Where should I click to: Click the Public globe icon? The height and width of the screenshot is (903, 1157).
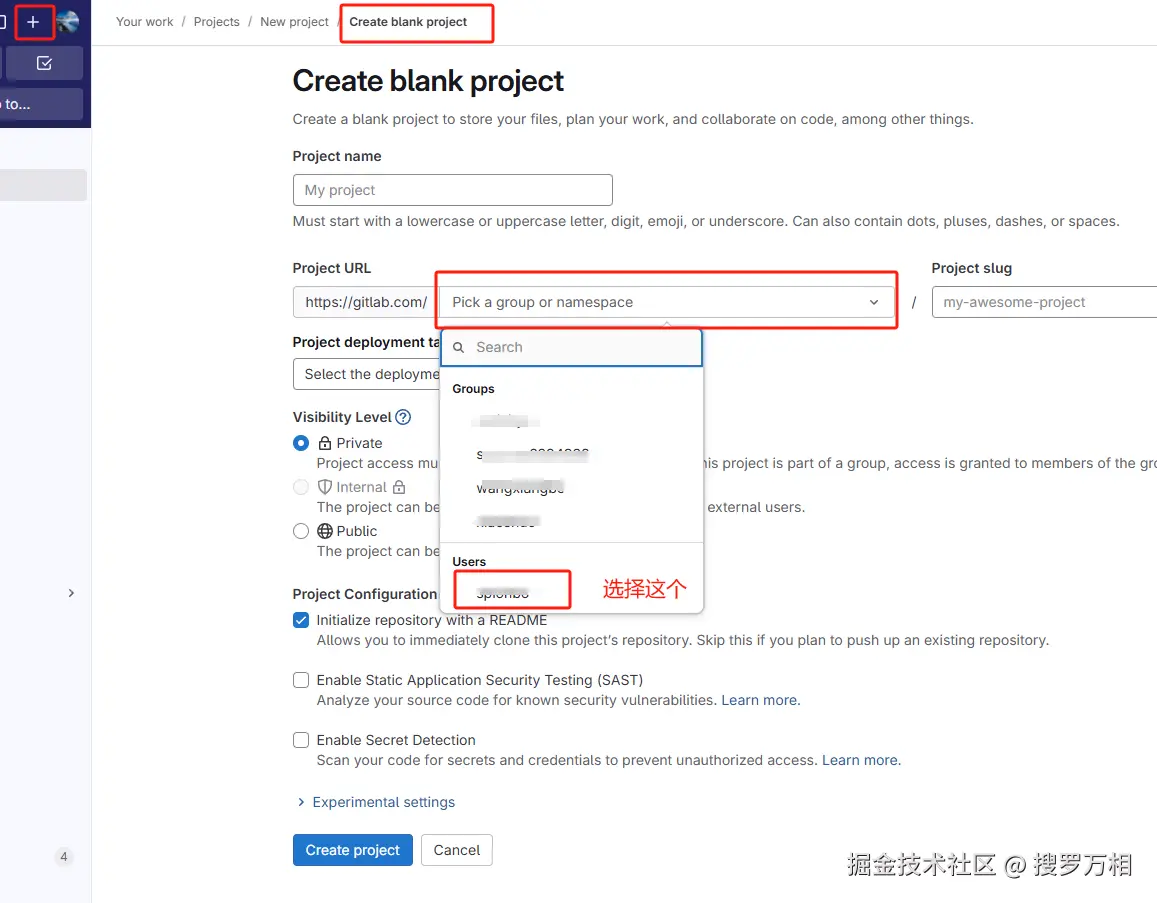[325, 531]
